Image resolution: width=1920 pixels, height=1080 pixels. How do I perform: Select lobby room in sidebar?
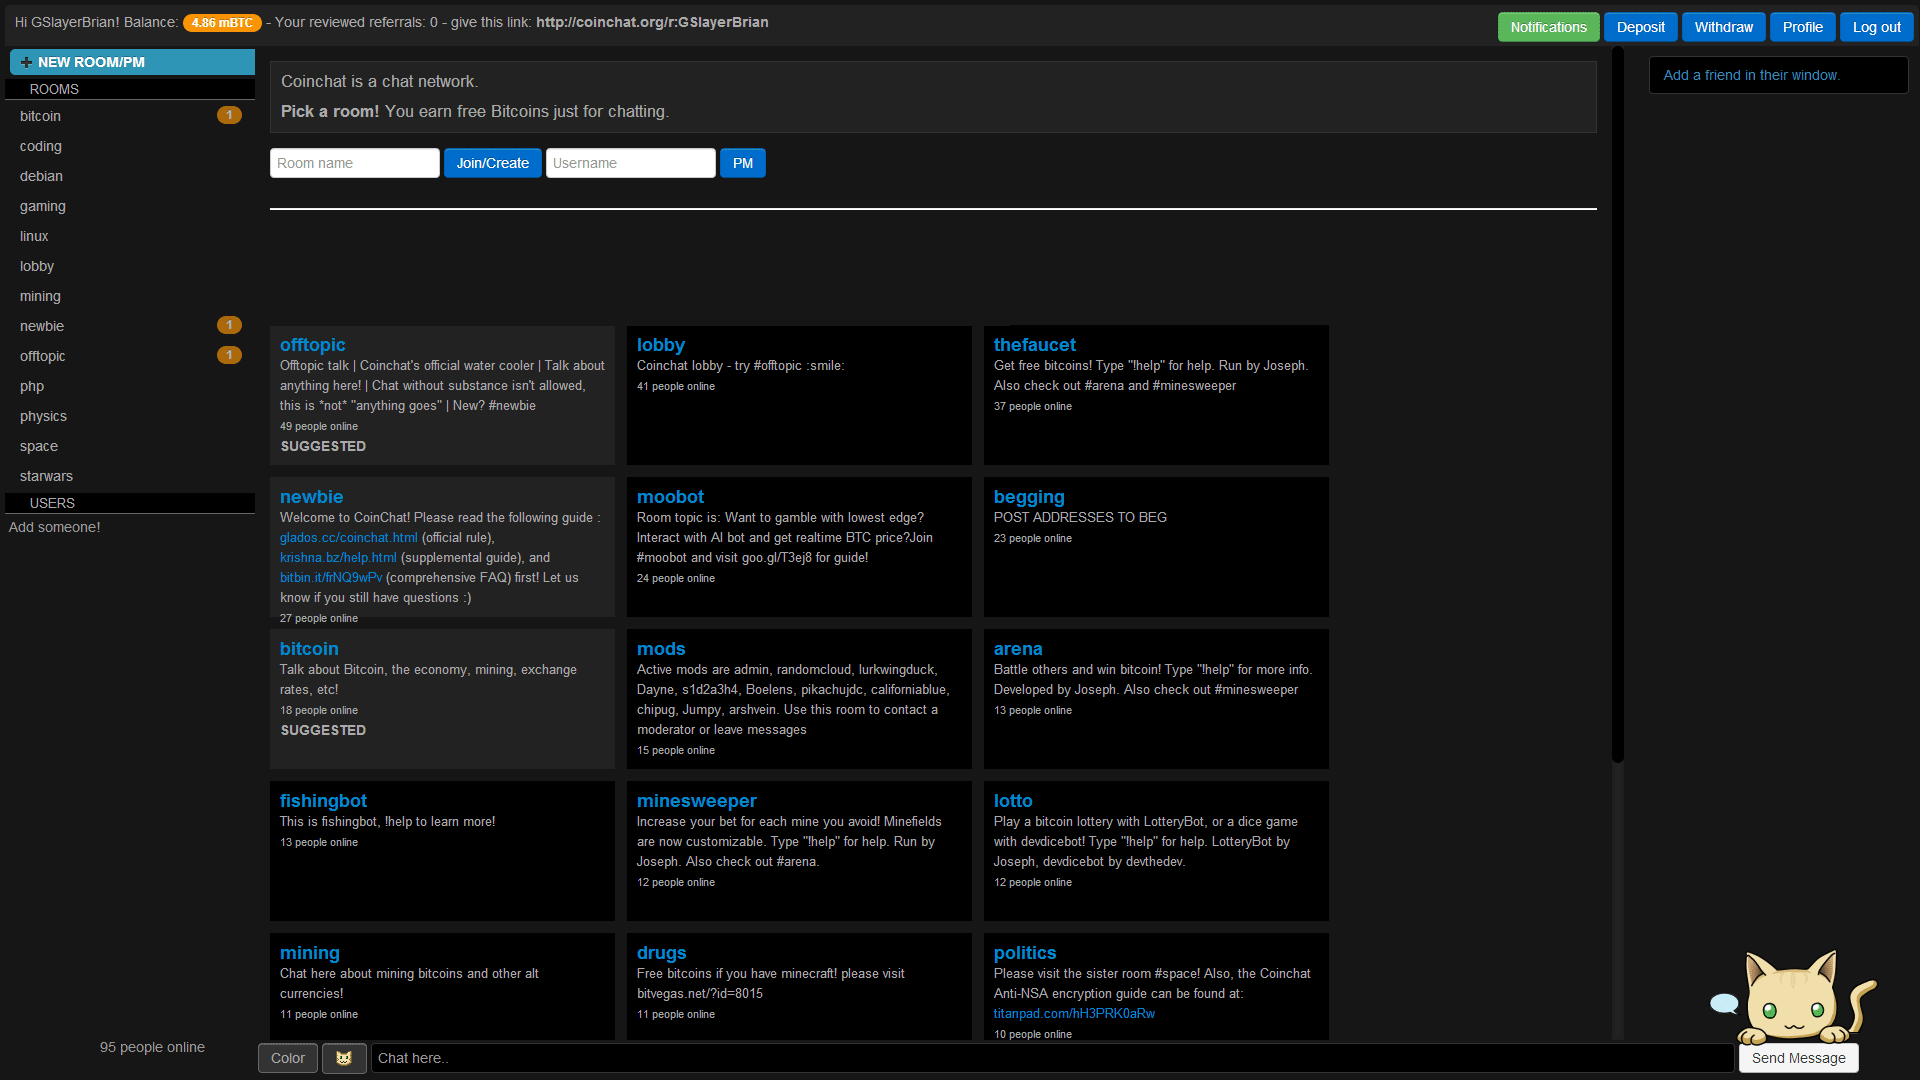click(37, 266)
